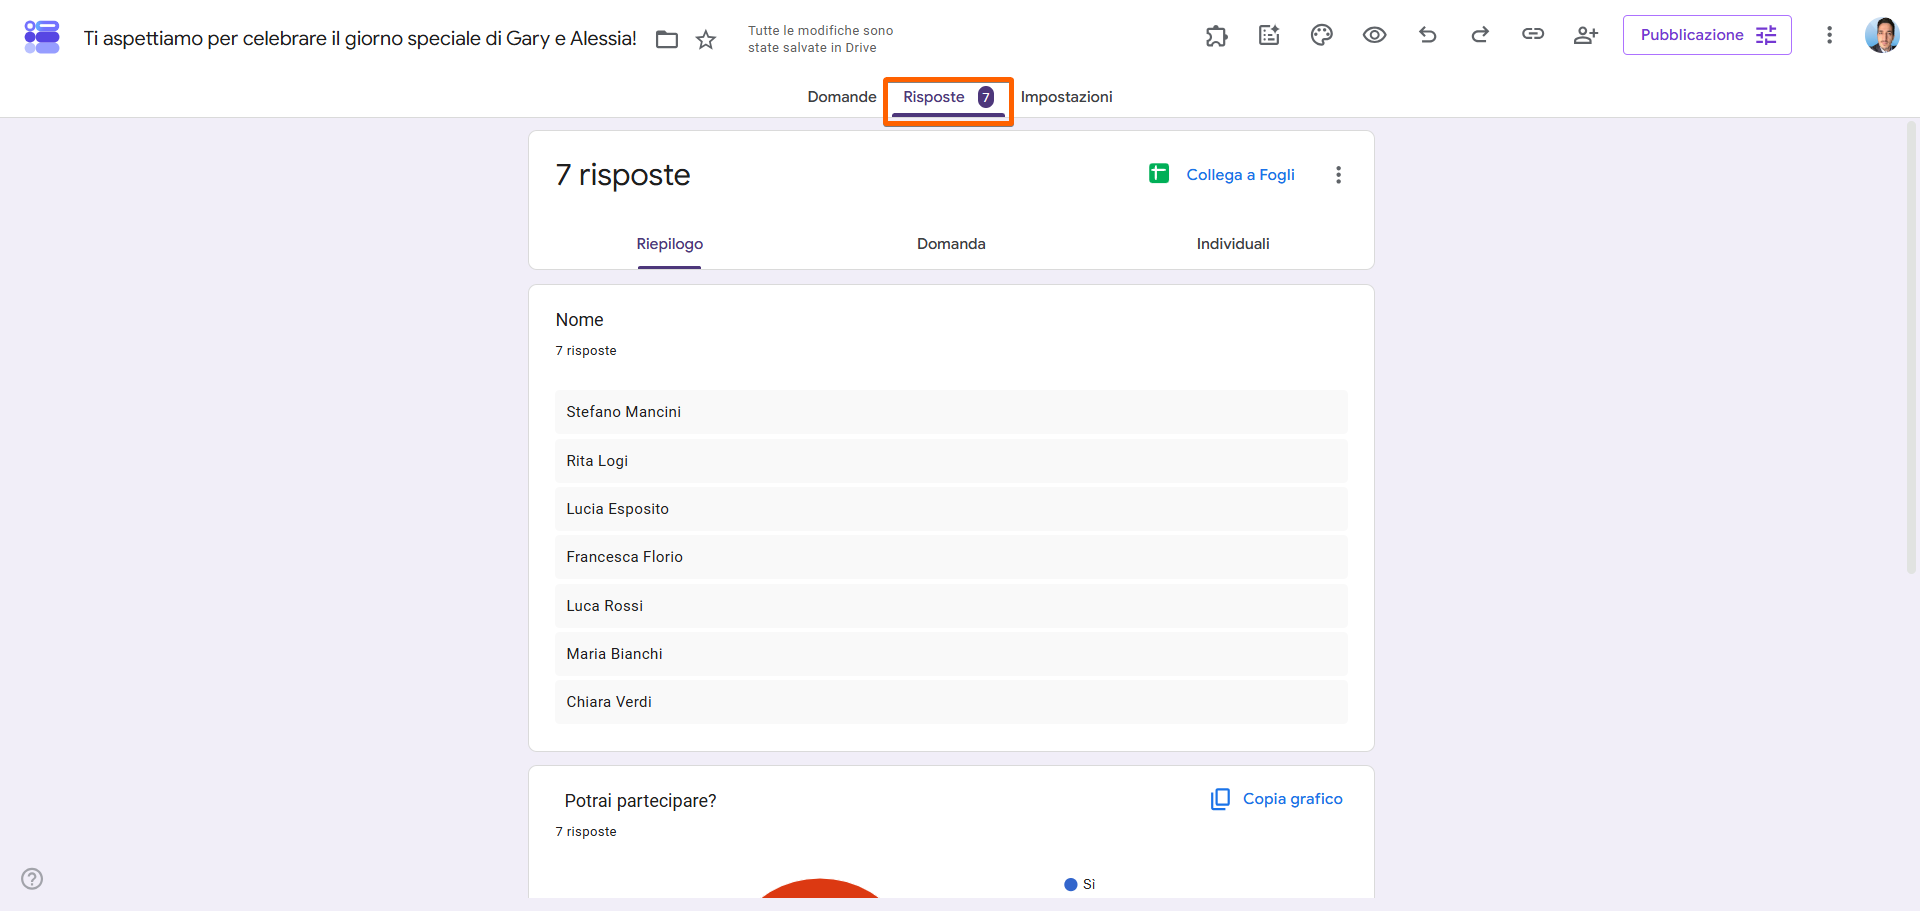This screenshot has height=911, width=1920.
Task: Click the Chiara Verdi response
Action: click(x=951, y=702)
